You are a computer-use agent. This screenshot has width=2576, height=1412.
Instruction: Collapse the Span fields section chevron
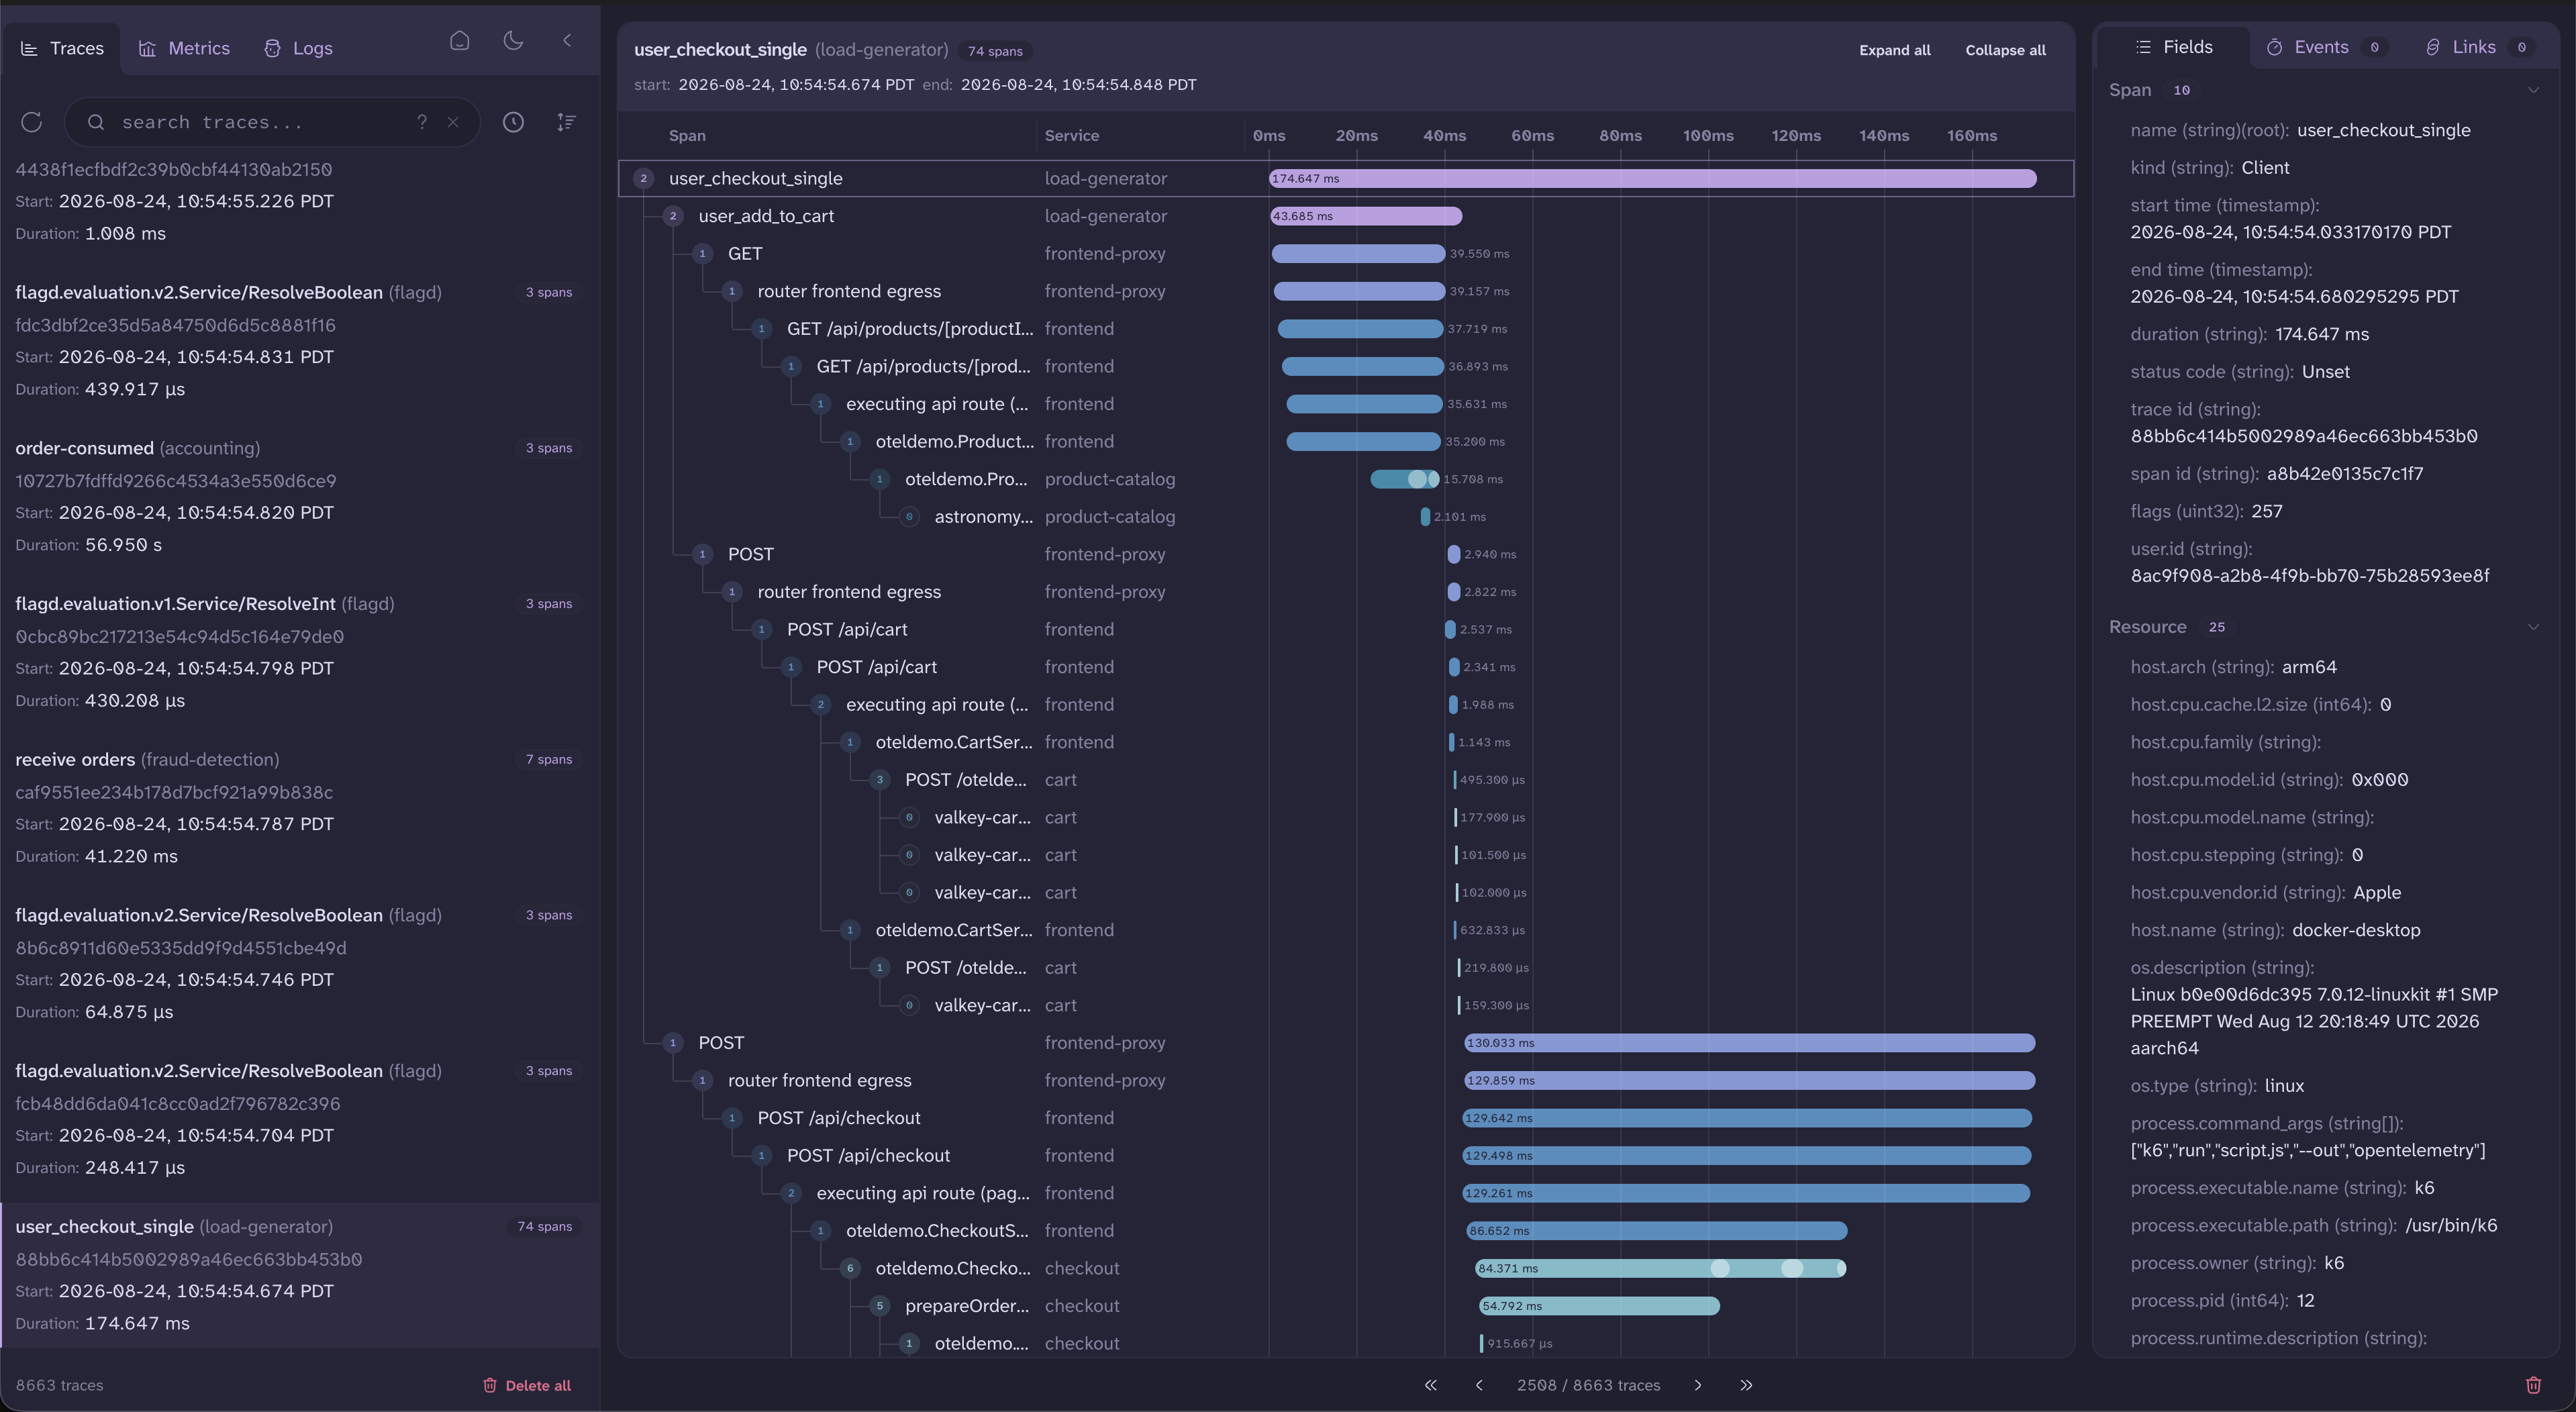click(2533, 90)
